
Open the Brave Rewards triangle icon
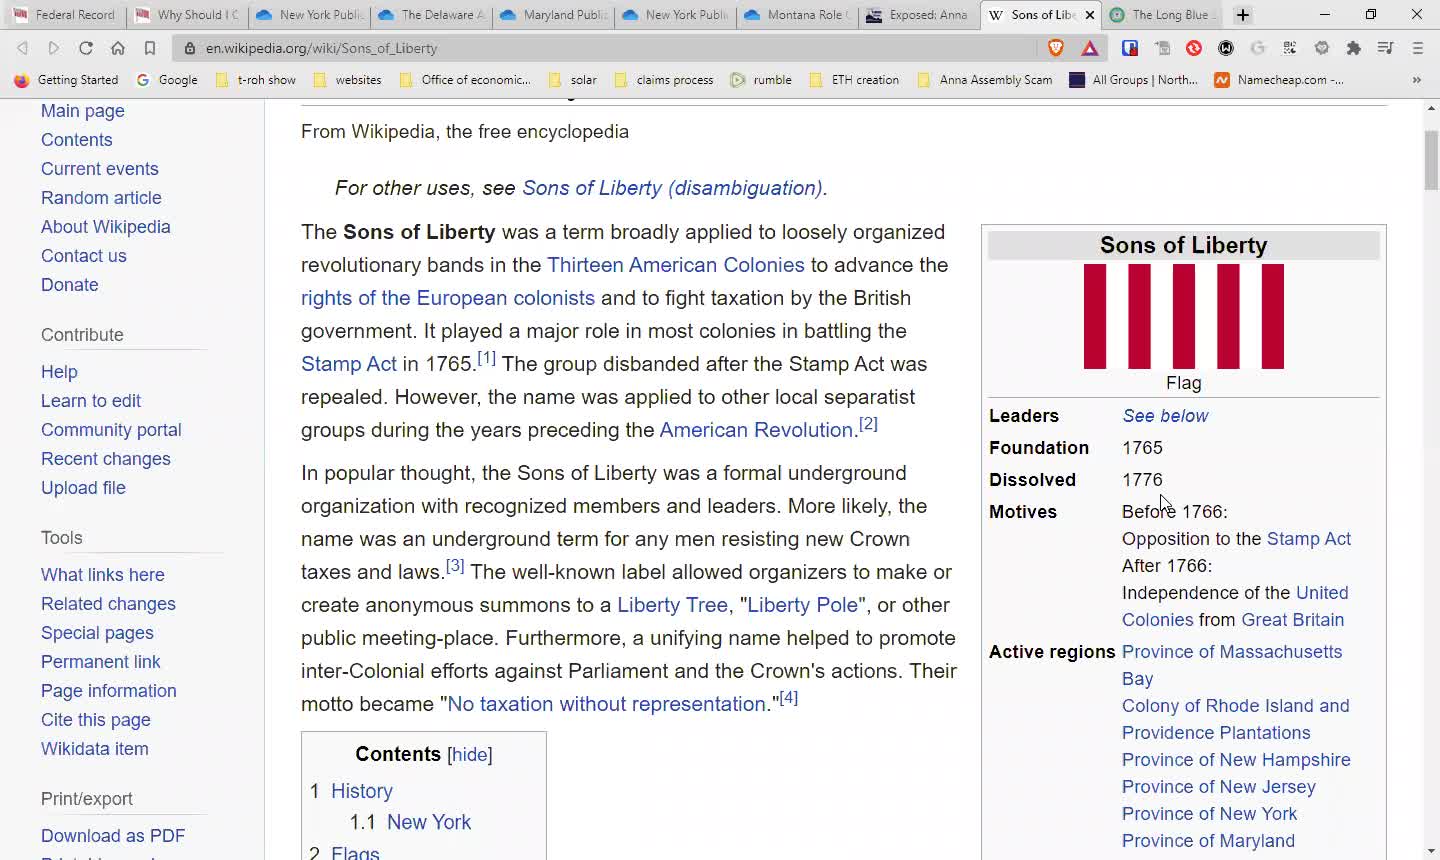[x=1090, y=48]
